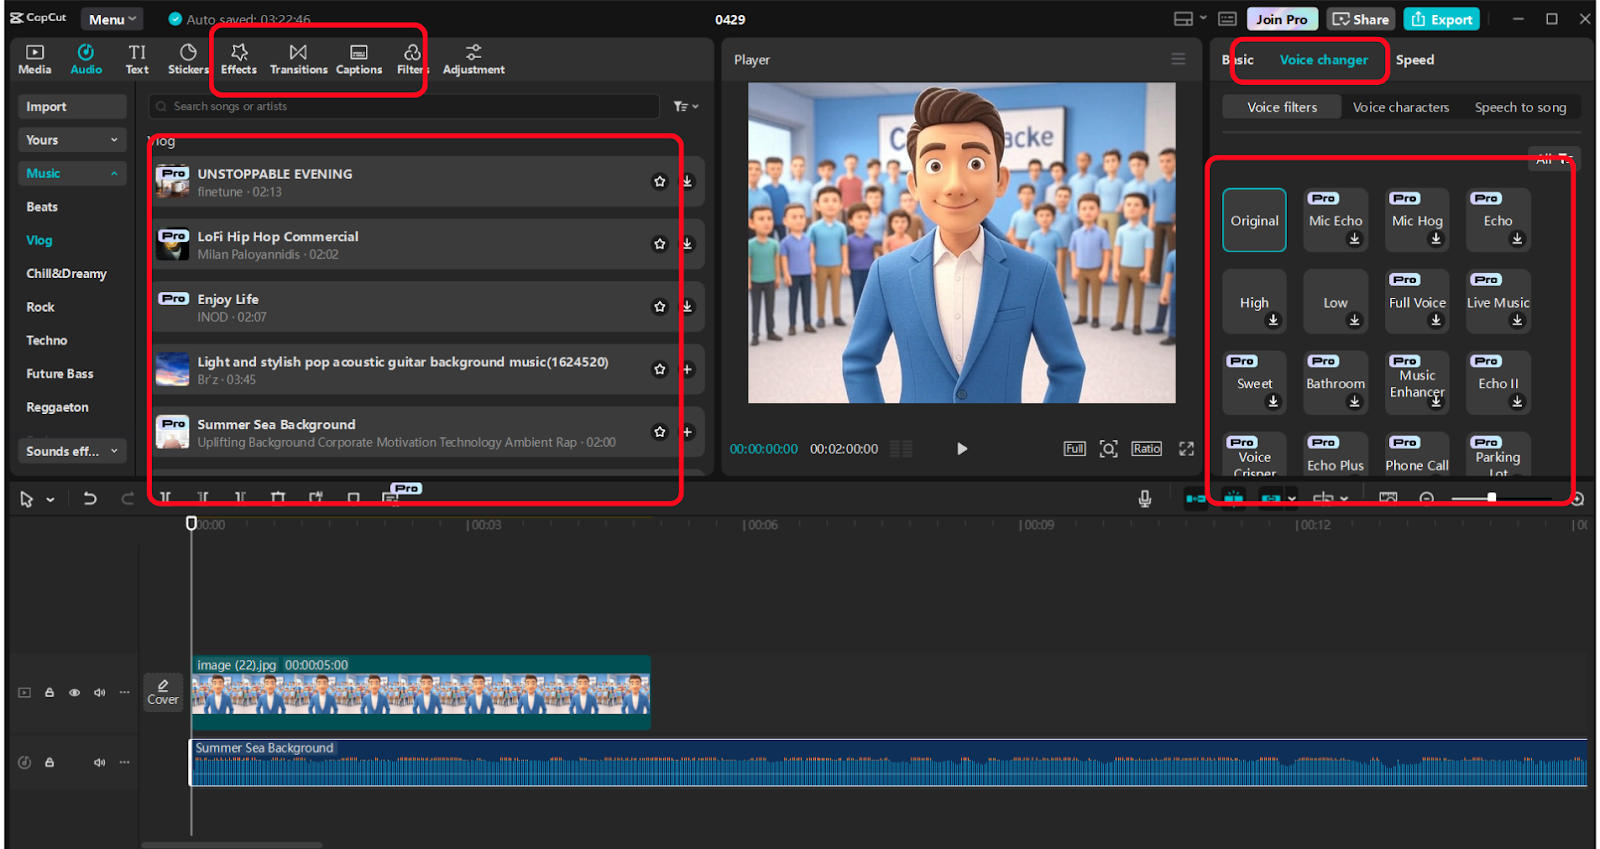Open the Captions panel
Viewport: 1600px width, 849px height.
click(x=359, y=60)
